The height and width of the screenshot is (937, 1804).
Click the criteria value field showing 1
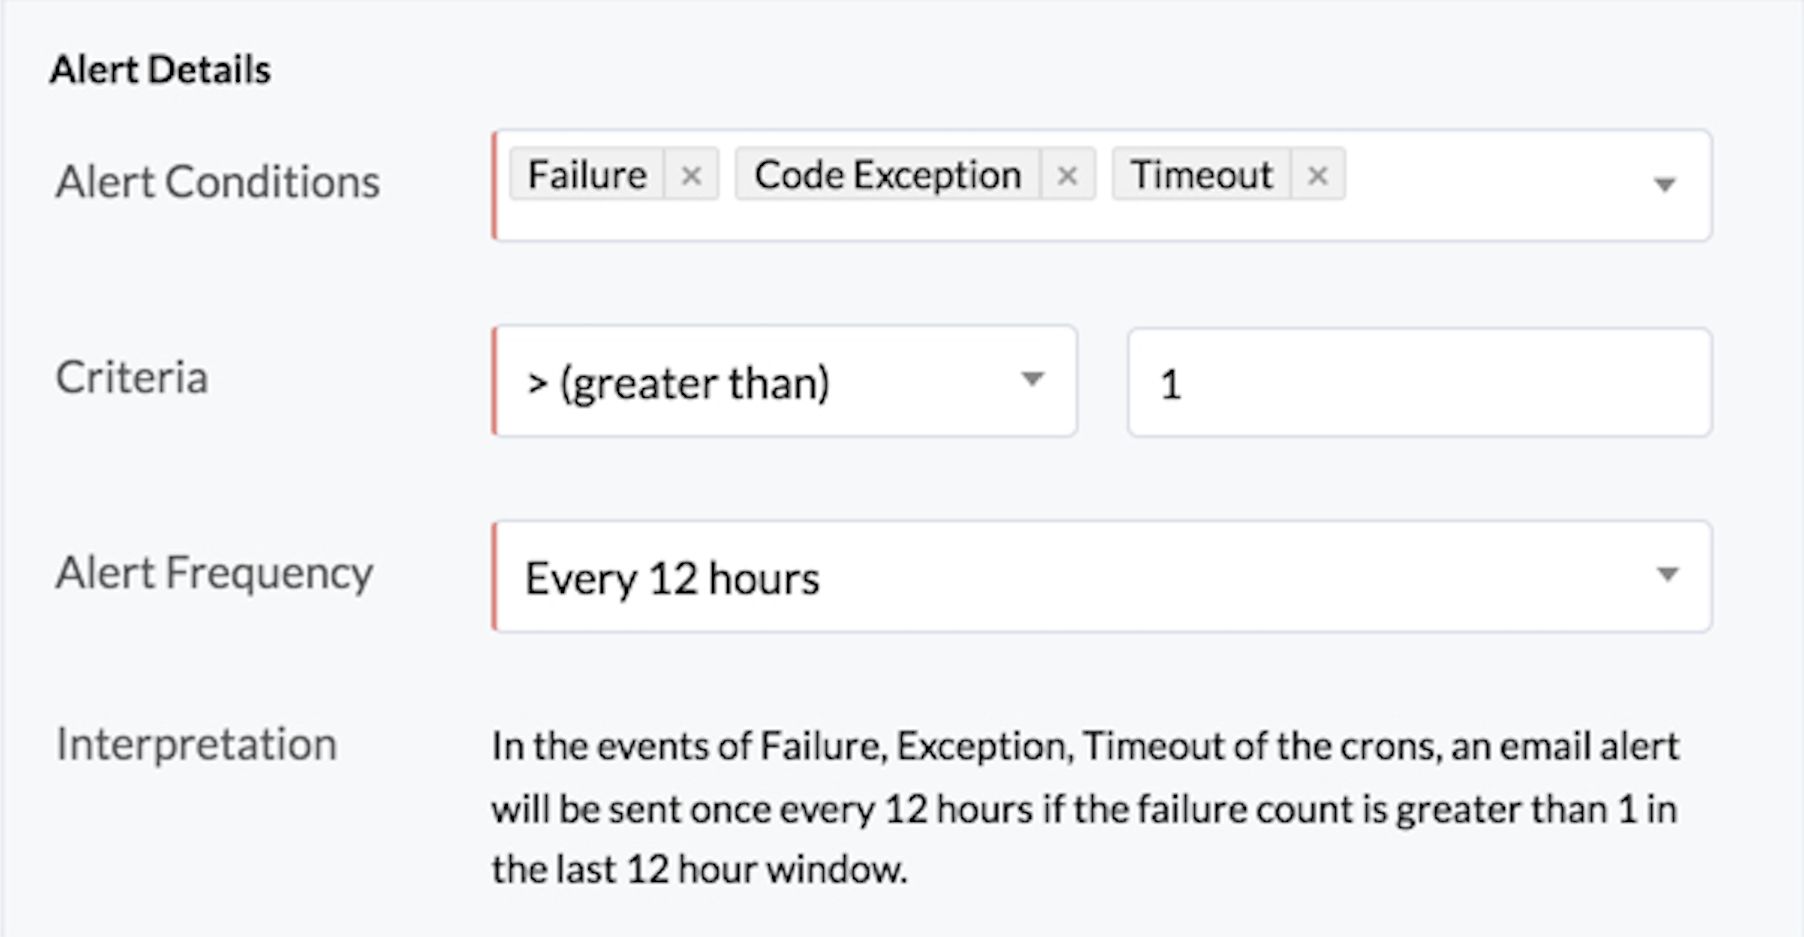click(1420, 380)
